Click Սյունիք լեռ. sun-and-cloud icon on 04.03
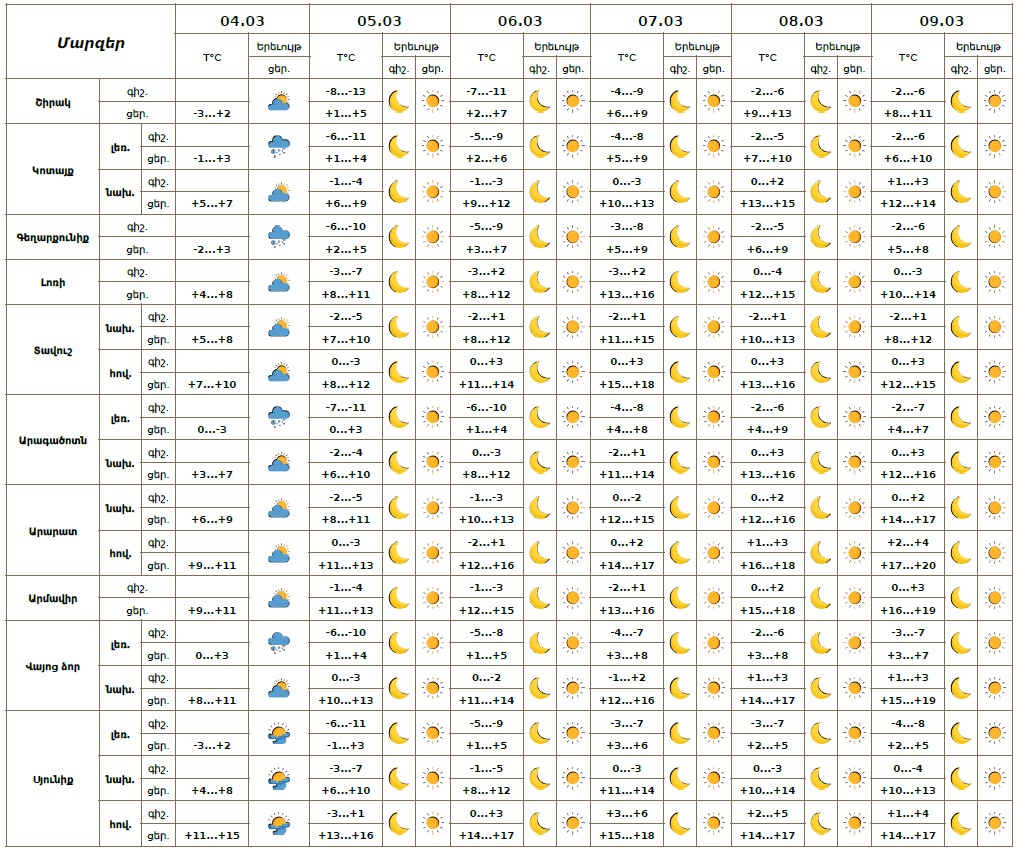 279,734
